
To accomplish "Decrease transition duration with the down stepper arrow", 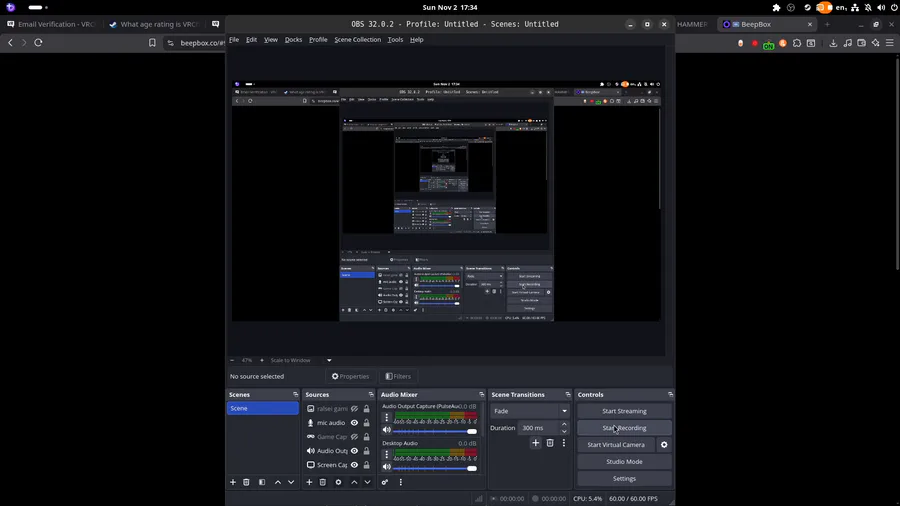I will click(564, 431).
